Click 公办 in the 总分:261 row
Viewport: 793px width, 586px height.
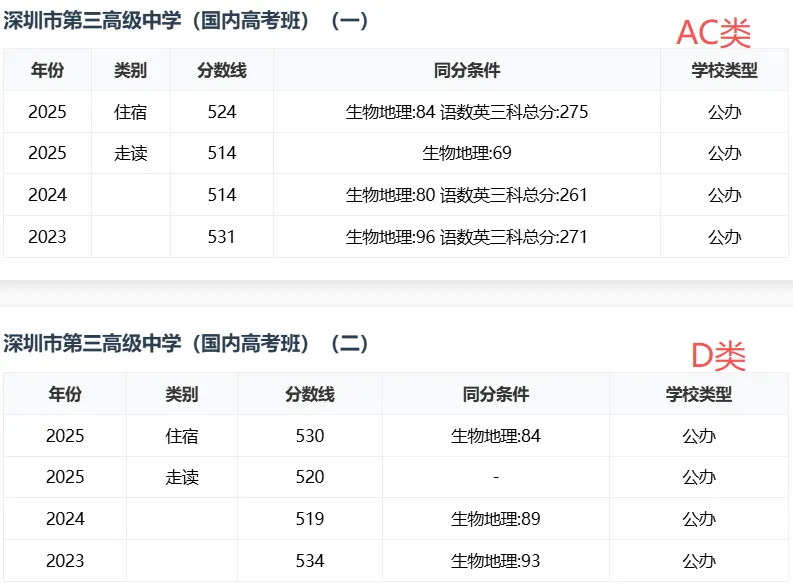pyautogui.click(x=724, y=195)
